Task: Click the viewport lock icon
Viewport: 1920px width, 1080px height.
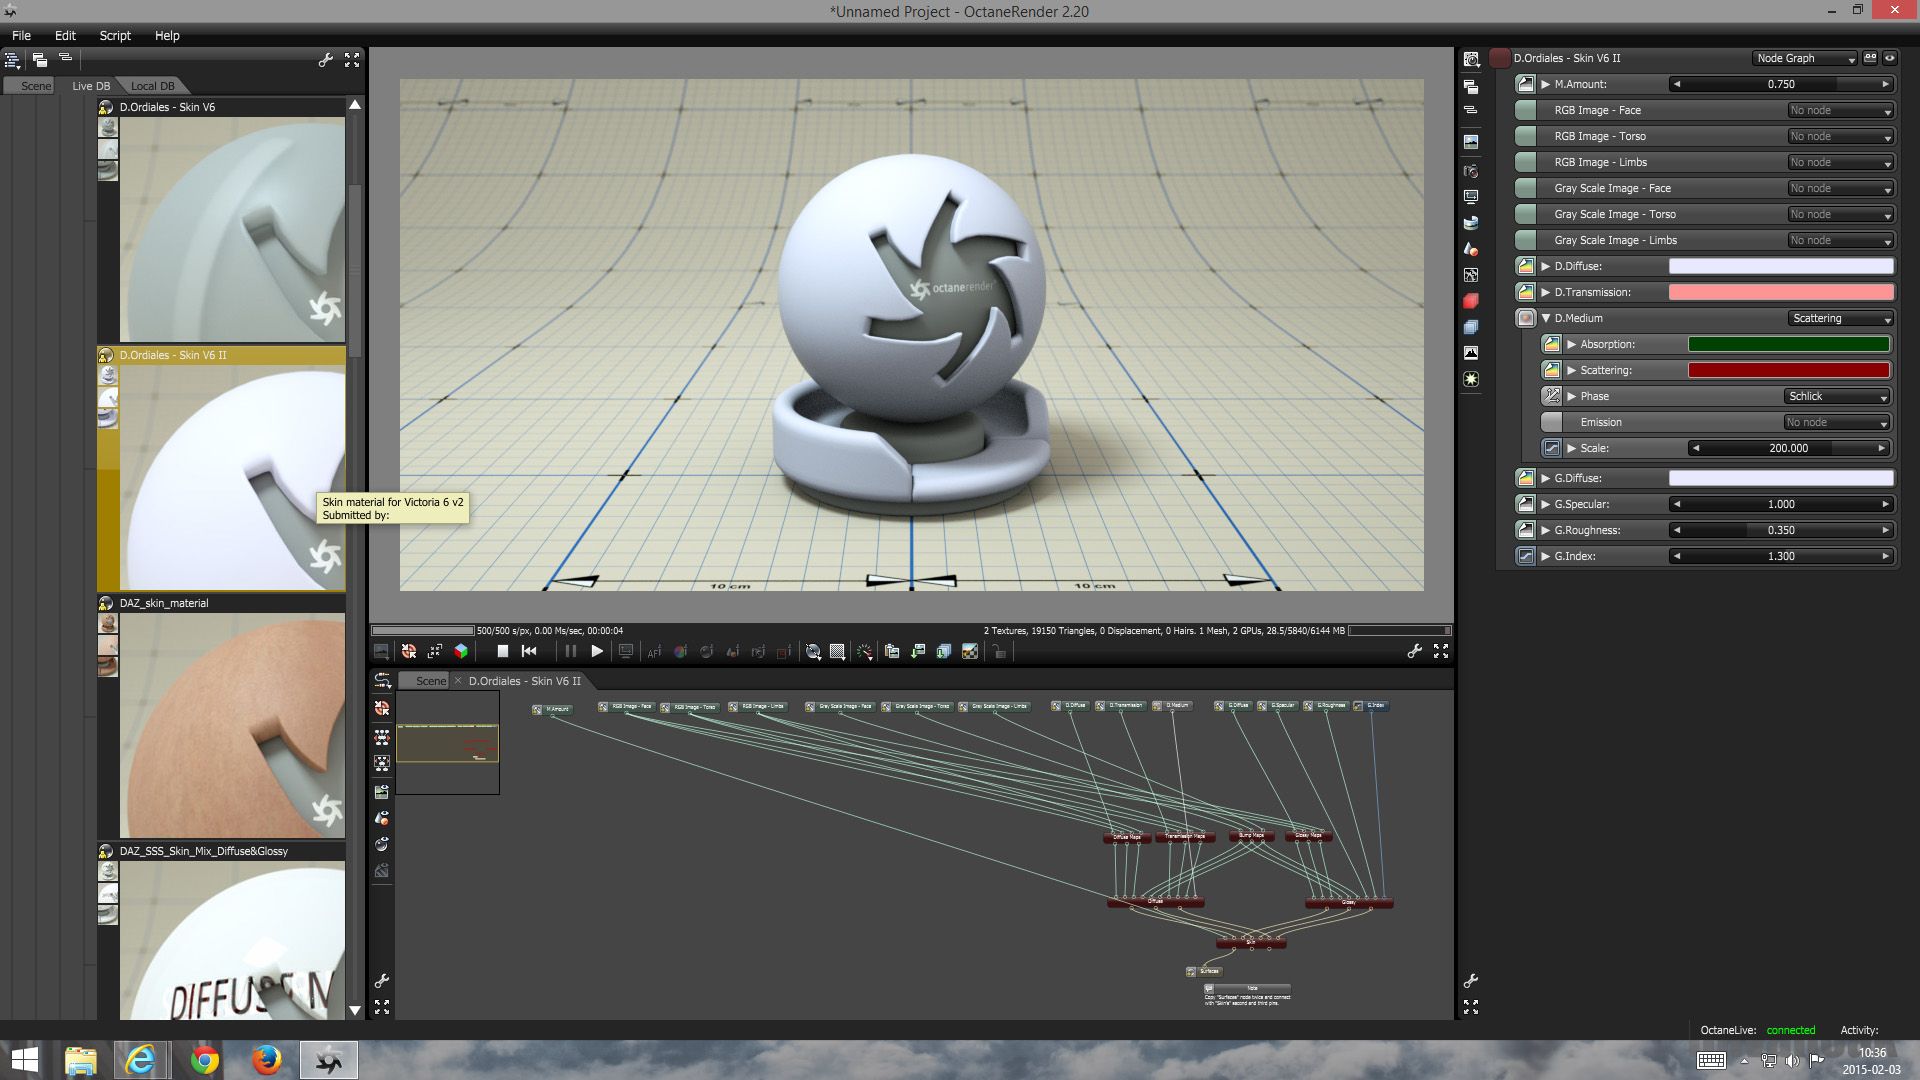Action: click(998, 652)
